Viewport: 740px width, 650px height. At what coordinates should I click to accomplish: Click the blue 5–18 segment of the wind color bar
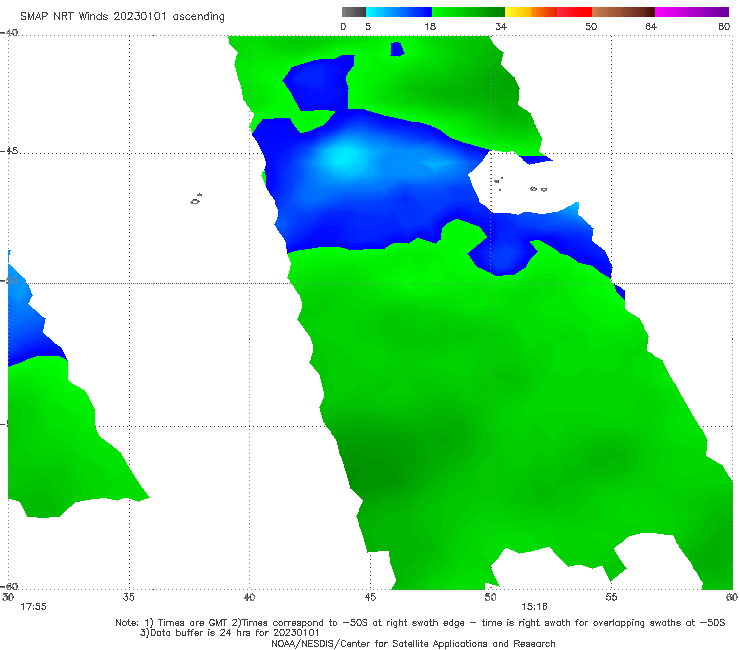399,12
